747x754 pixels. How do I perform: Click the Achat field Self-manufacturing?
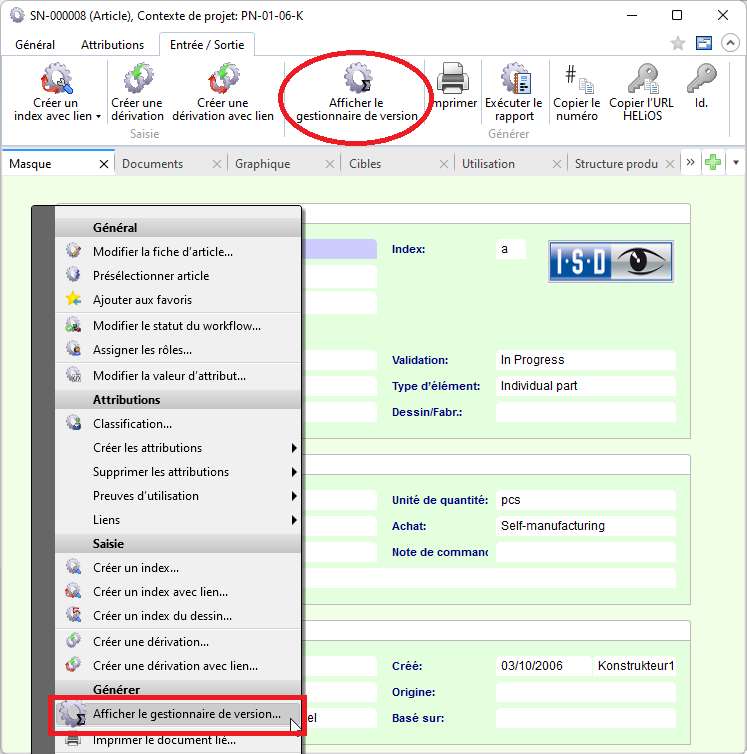585,526
